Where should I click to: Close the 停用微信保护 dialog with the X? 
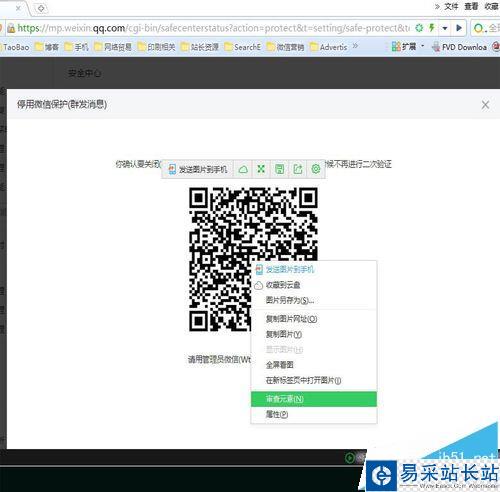point(485,105)
